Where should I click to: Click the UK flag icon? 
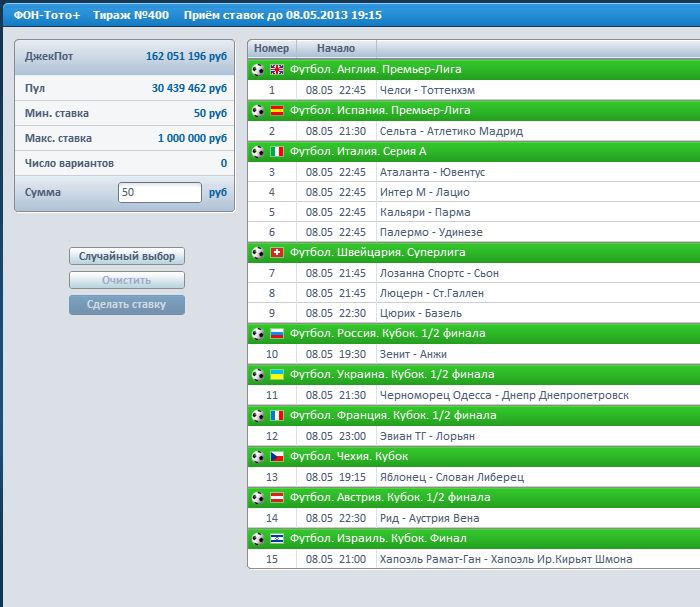[x=277, y=70]
